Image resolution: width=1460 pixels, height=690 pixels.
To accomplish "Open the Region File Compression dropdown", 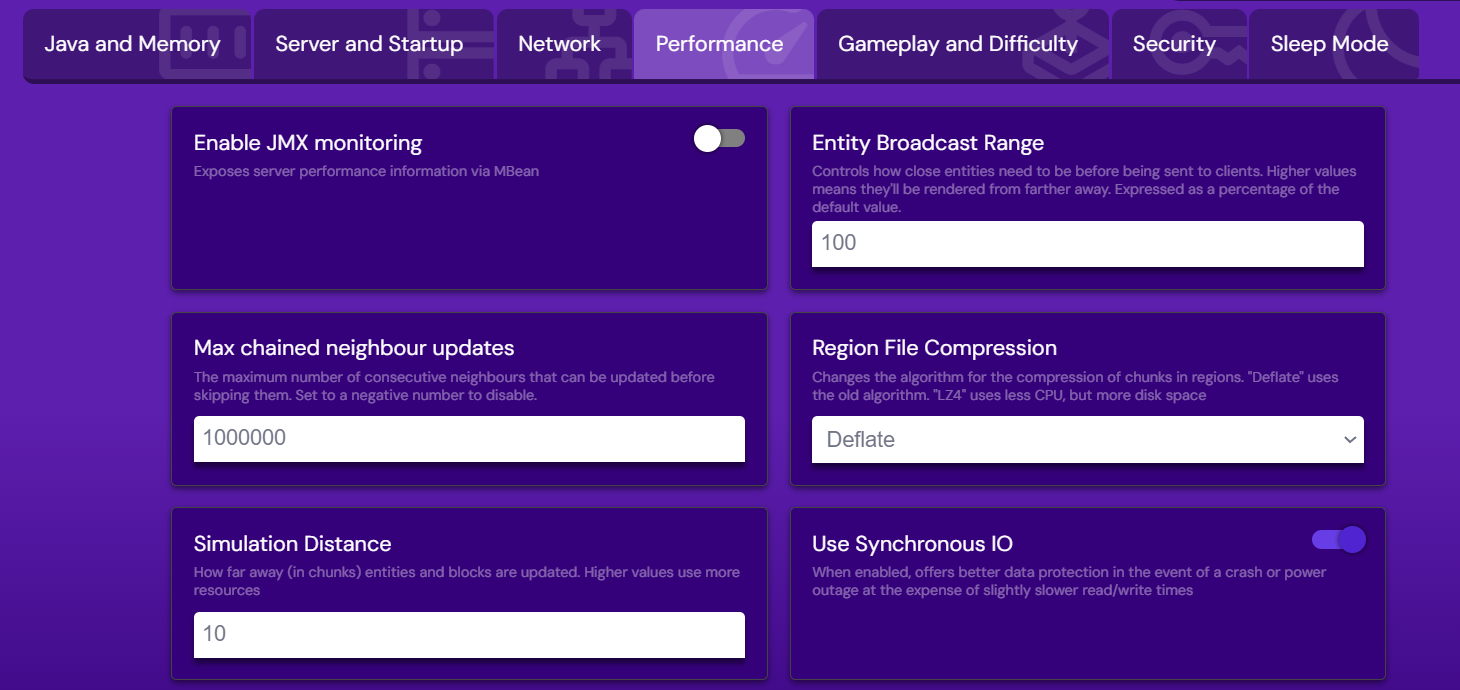I will tap(1087, 440).
